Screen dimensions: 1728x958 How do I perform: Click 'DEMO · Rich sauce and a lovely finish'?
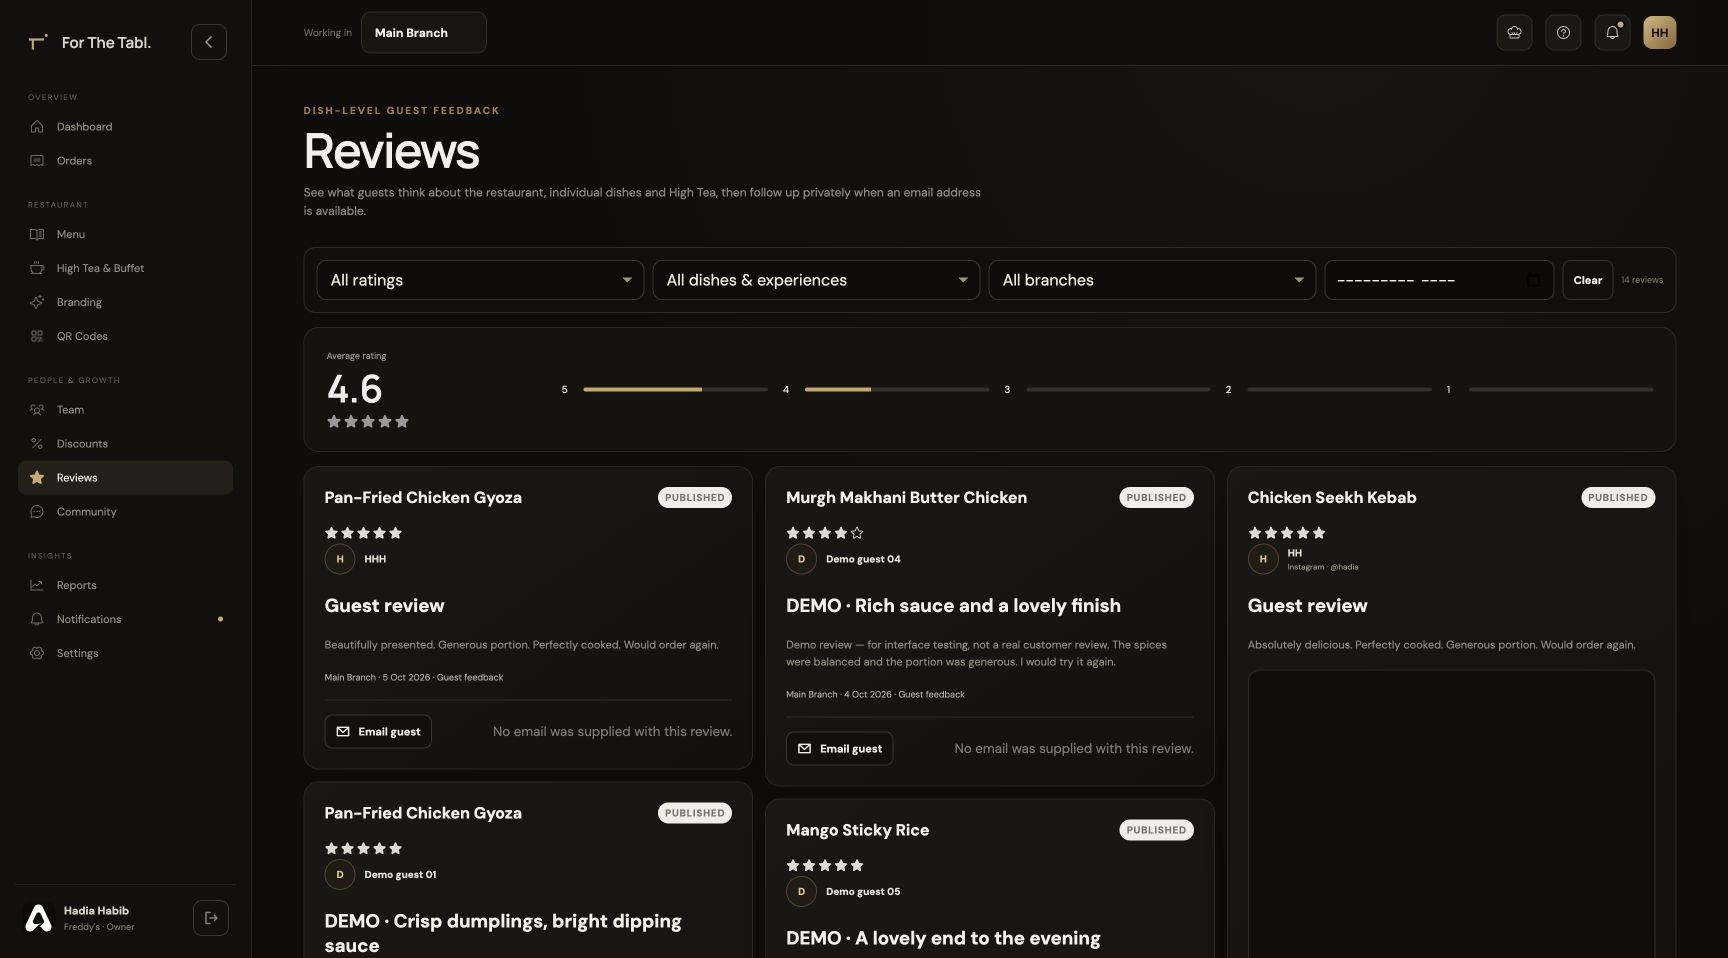point(953,606)
